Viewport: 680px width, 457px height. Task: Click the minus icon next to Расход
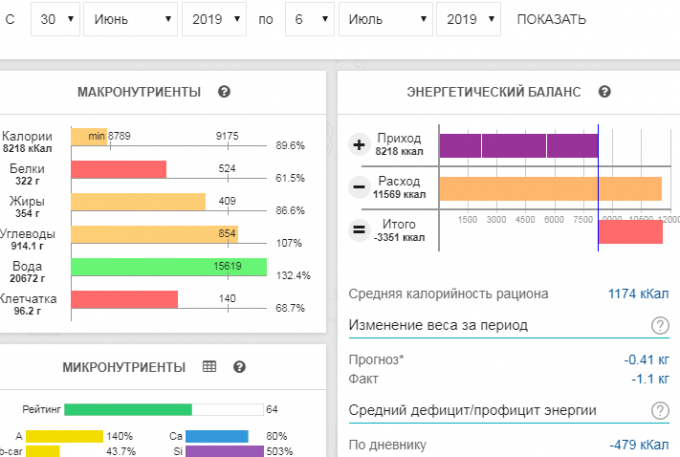tap(360, 187)
